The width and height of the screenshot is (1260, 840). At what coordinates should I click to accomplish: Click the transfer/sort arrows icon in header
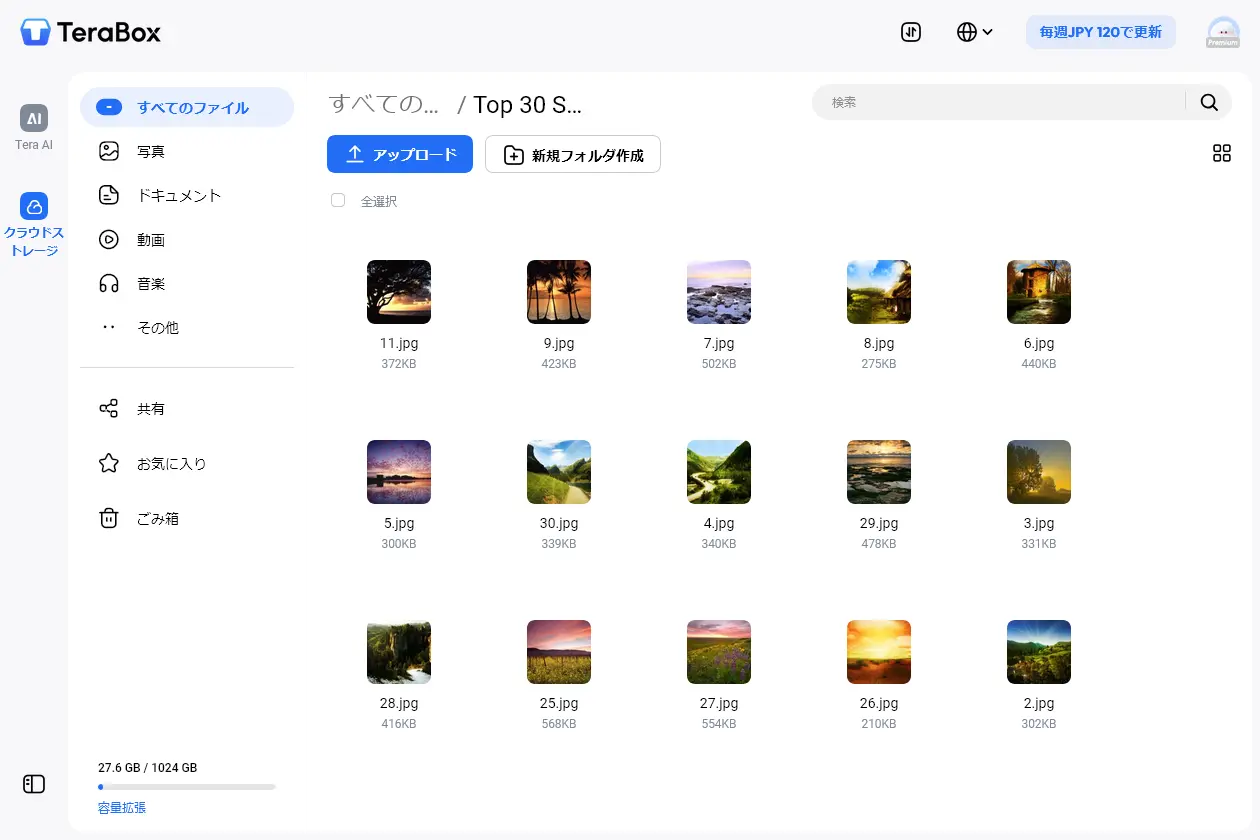pyautogui.click(x=910, y=31)
